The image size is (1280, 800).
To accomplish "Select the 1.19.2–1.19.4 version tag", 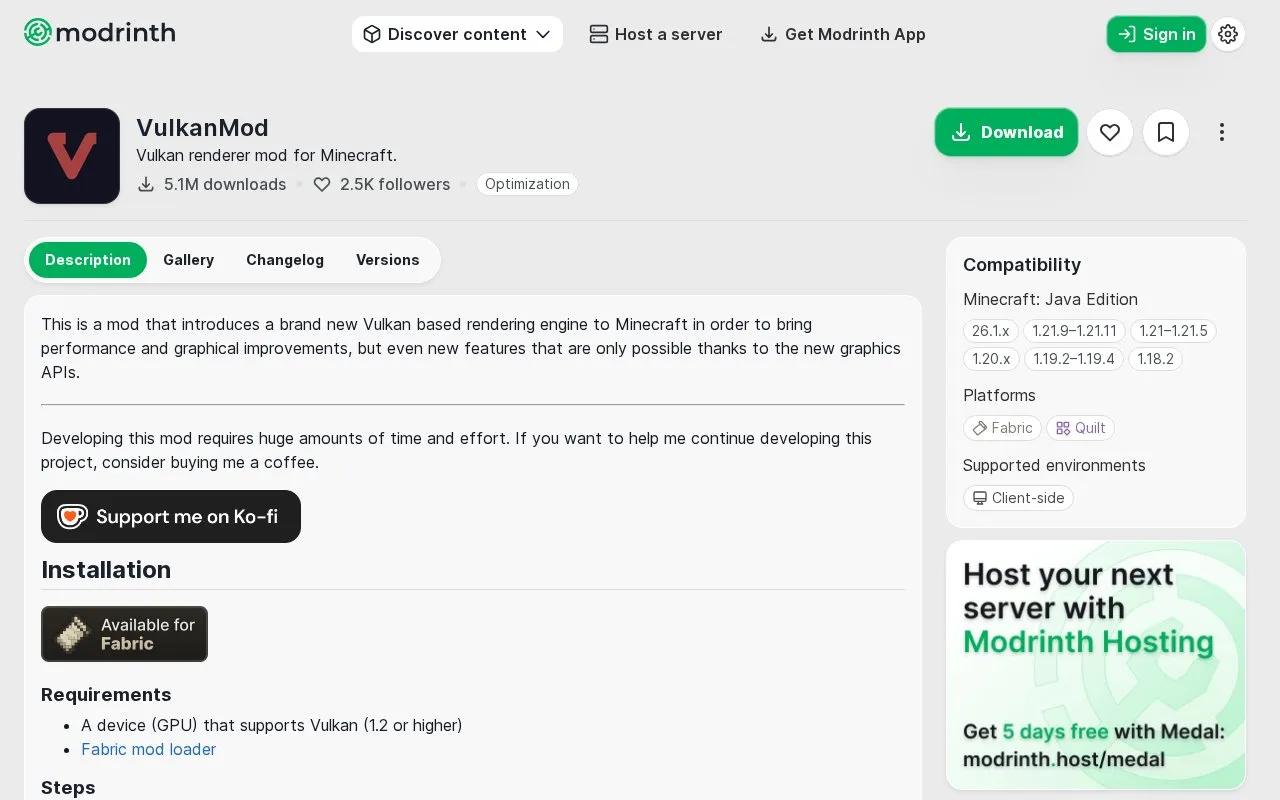I will pos(1074,359).
